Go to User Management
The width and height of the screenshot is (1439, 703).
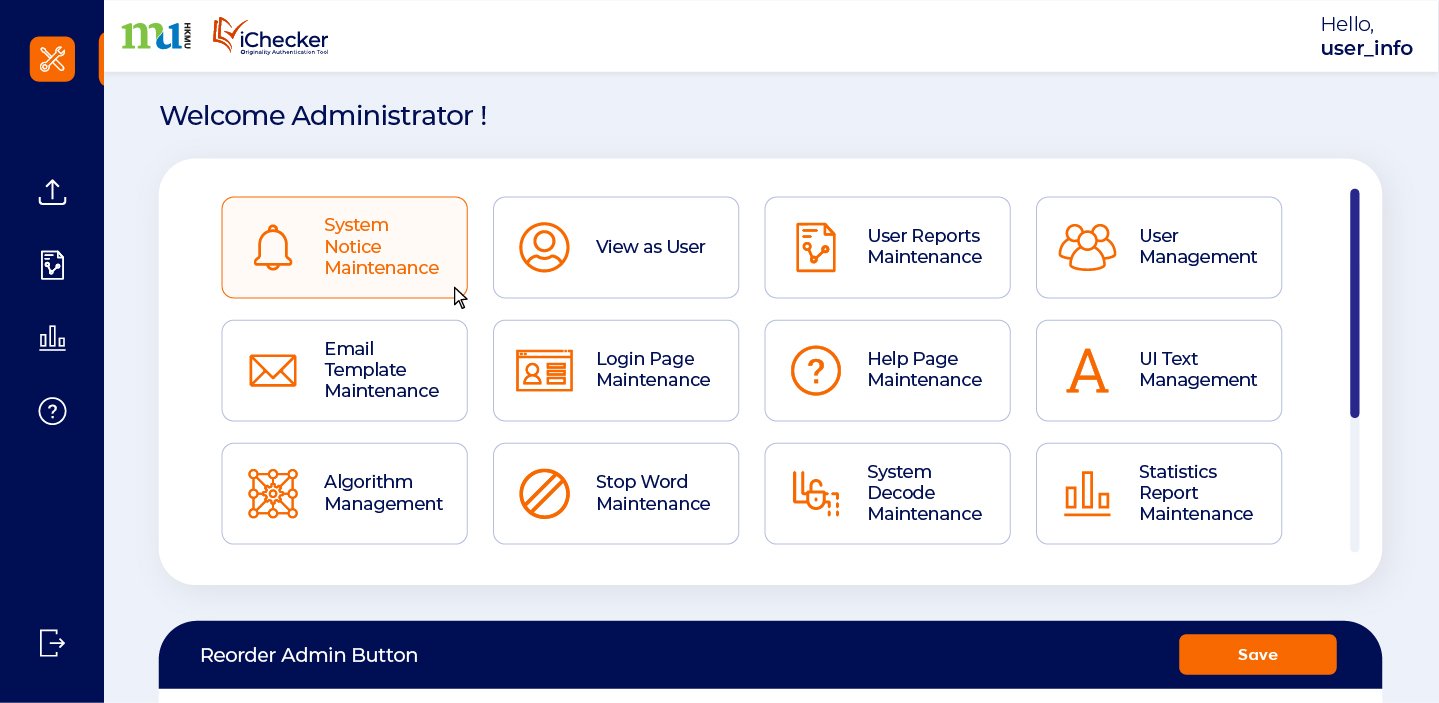(x=1159, y=247)
